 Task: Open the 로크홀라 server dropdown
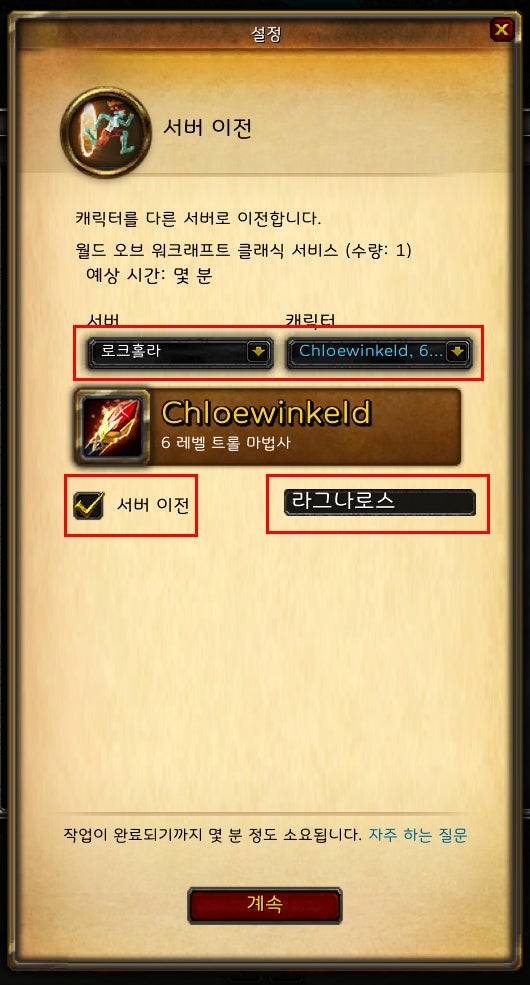click(x=180, y=352)
